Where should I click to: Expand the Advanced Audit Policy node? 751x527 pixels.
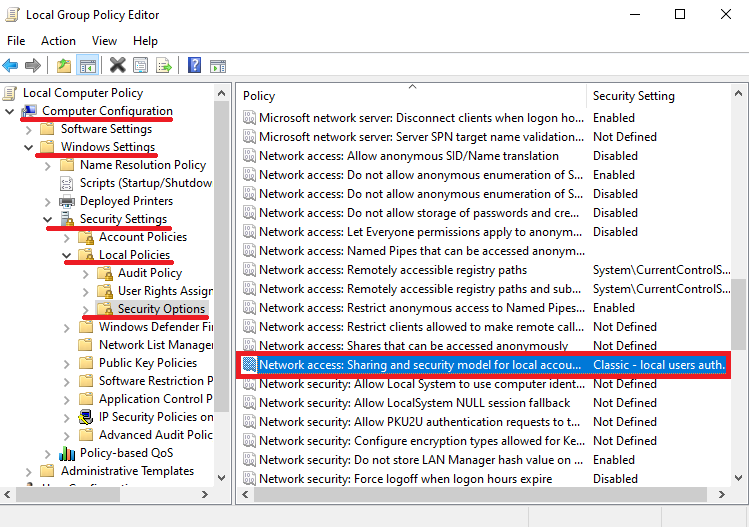point(67,435)
